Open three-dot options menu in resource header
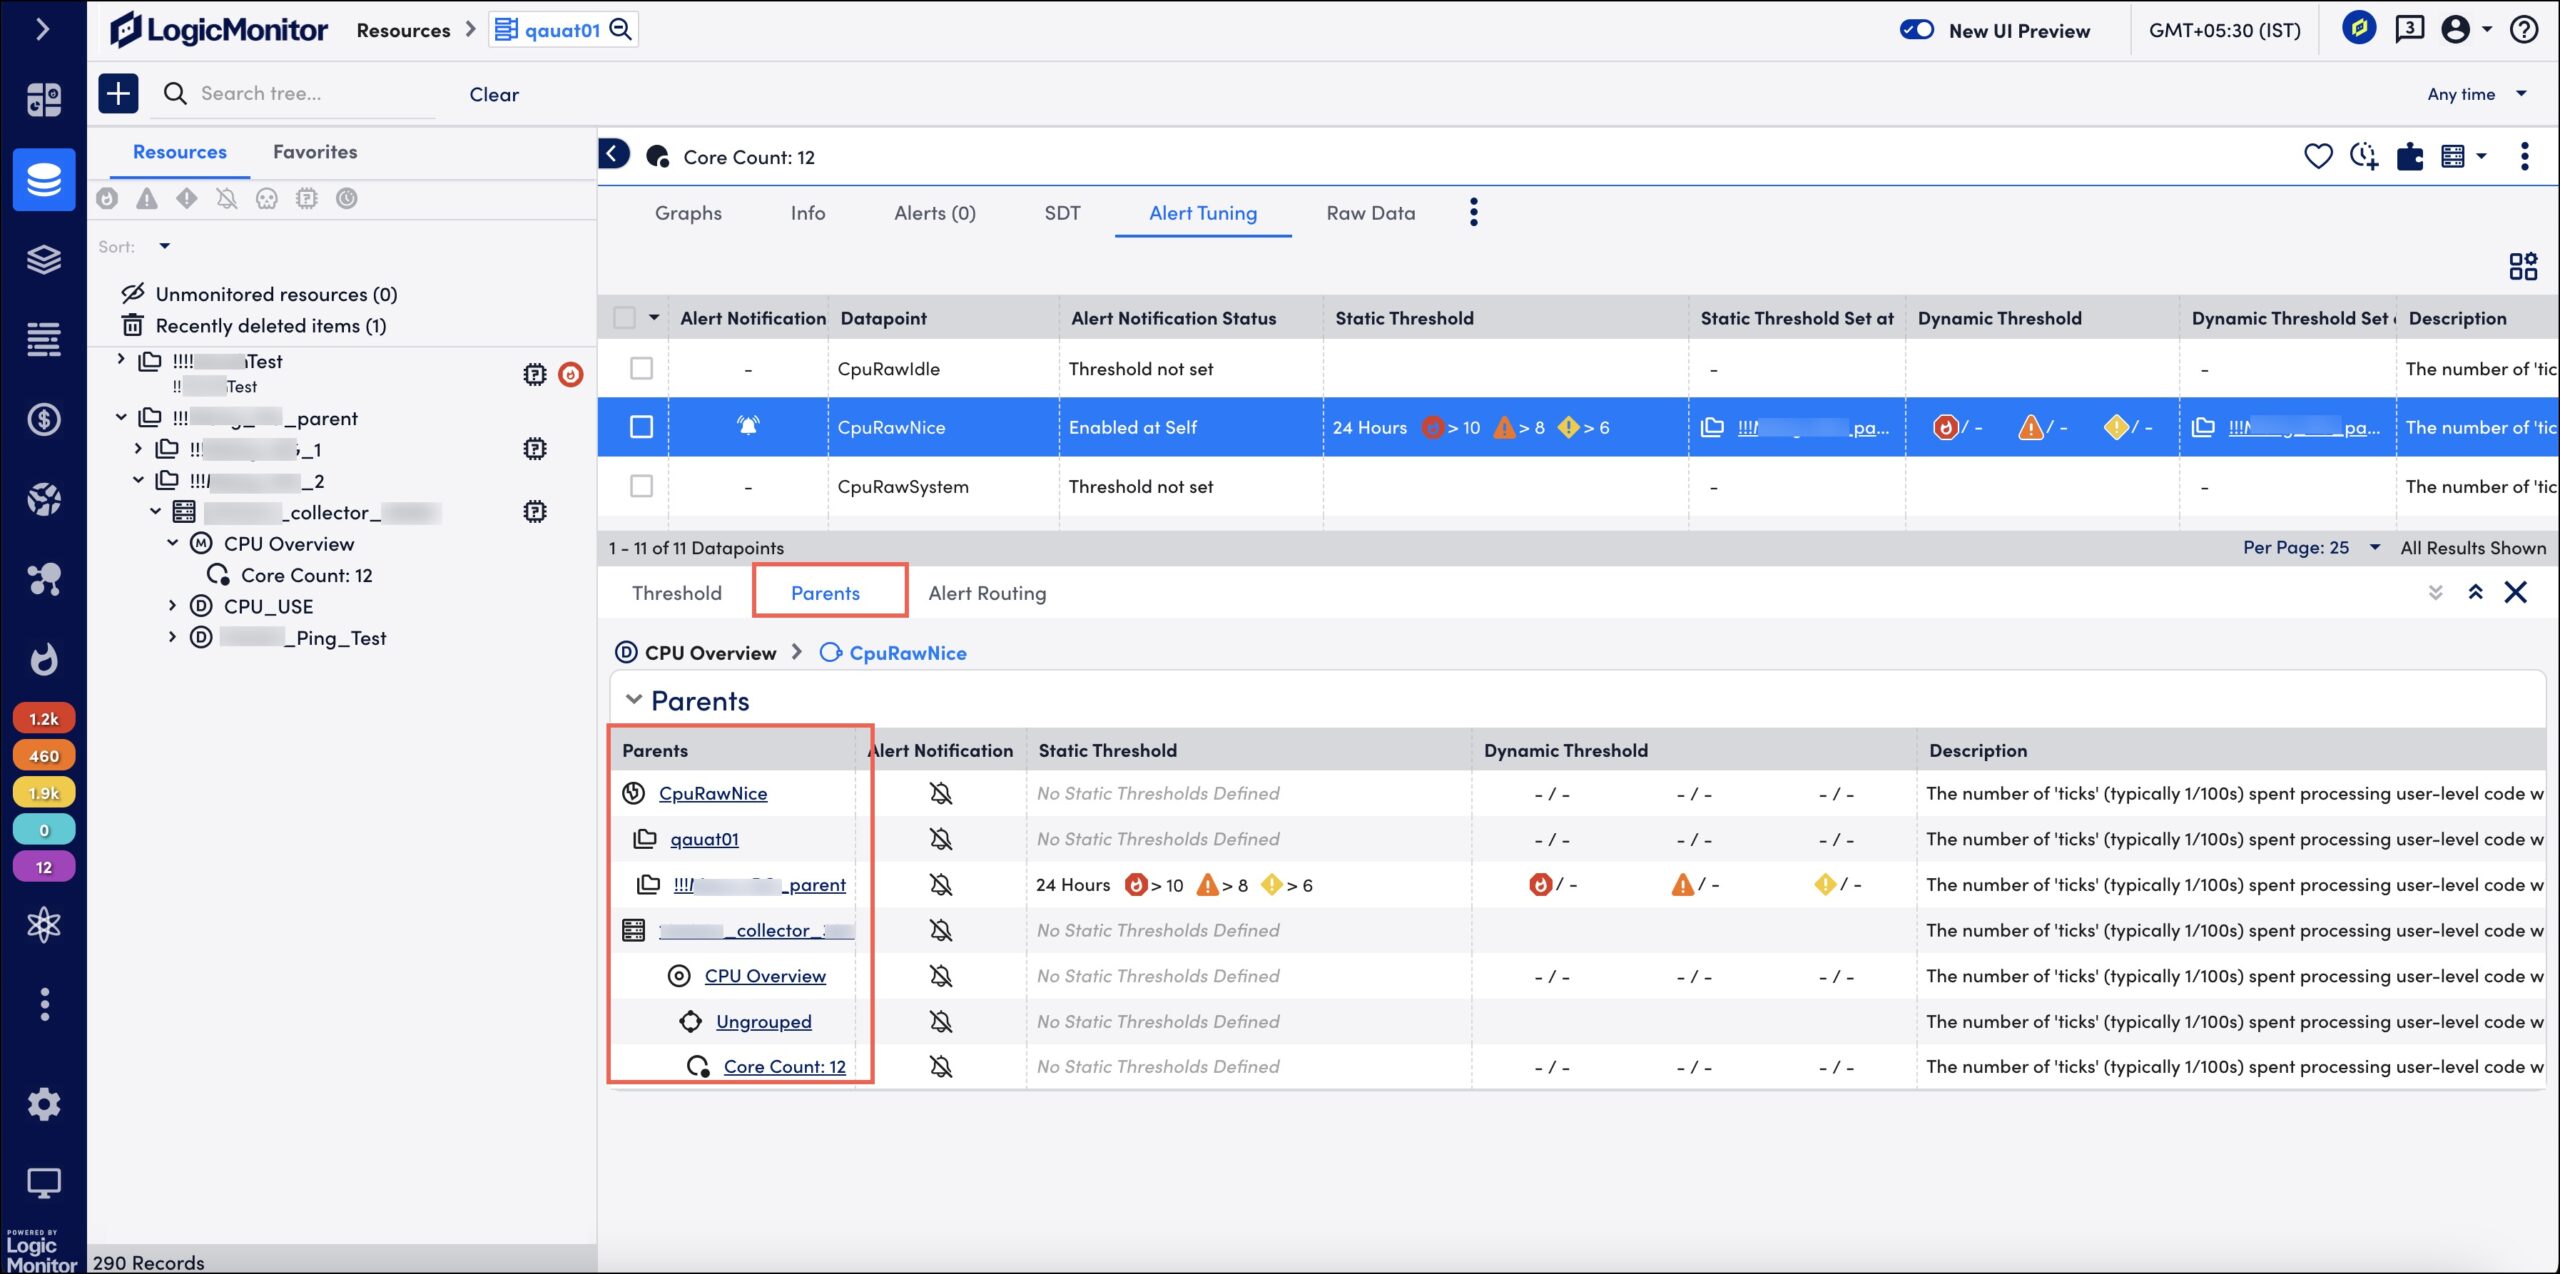Image resolution: width=2560 pixels, height=1274 pixels. (x=2525, y=156)
